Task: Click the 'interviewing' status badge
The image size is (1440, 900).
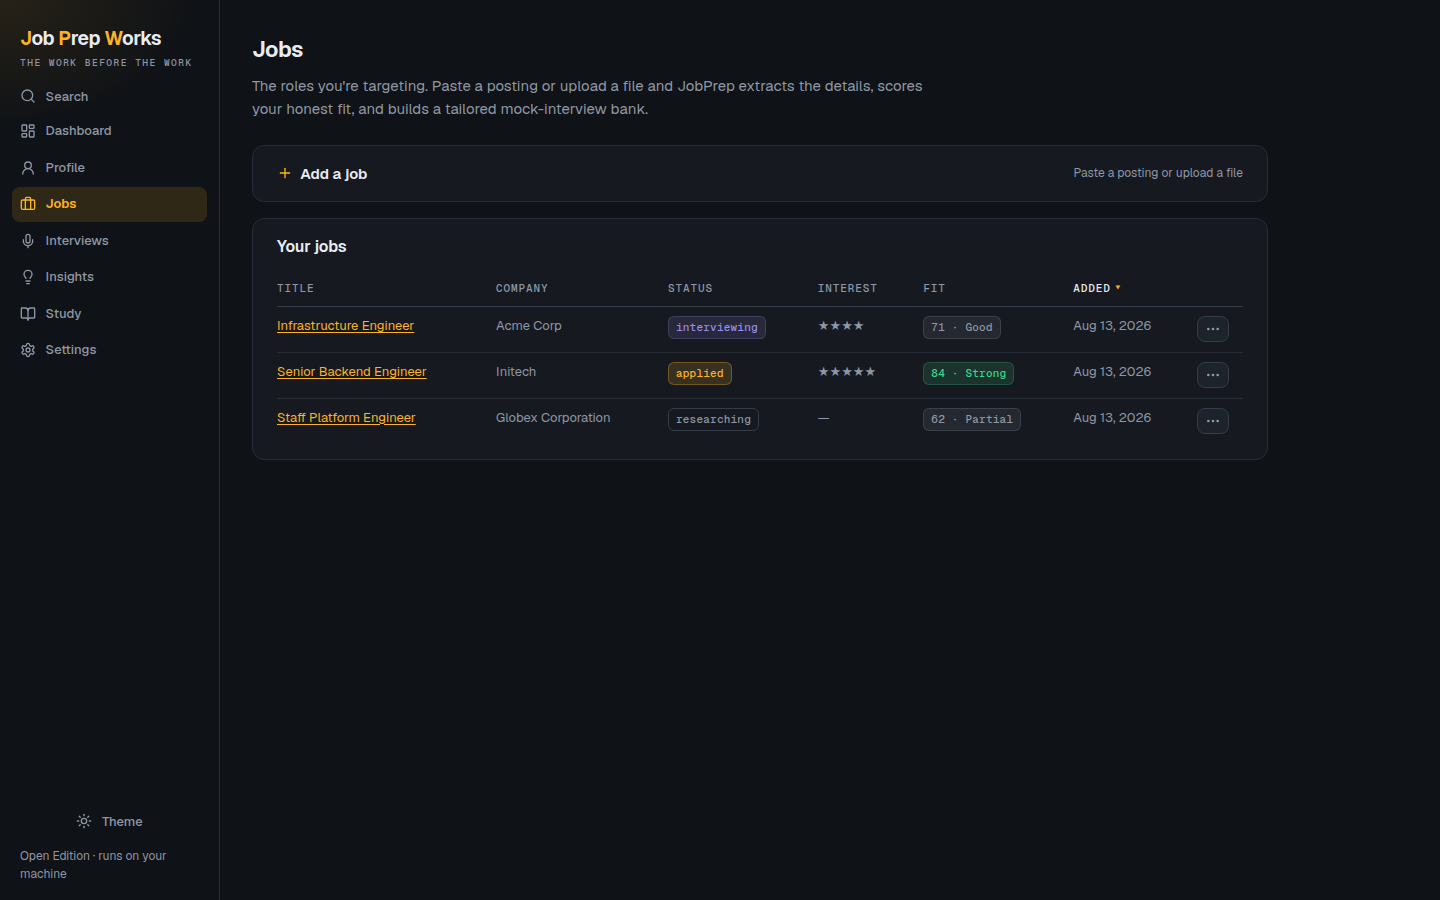Action: [x=717, y=328]
